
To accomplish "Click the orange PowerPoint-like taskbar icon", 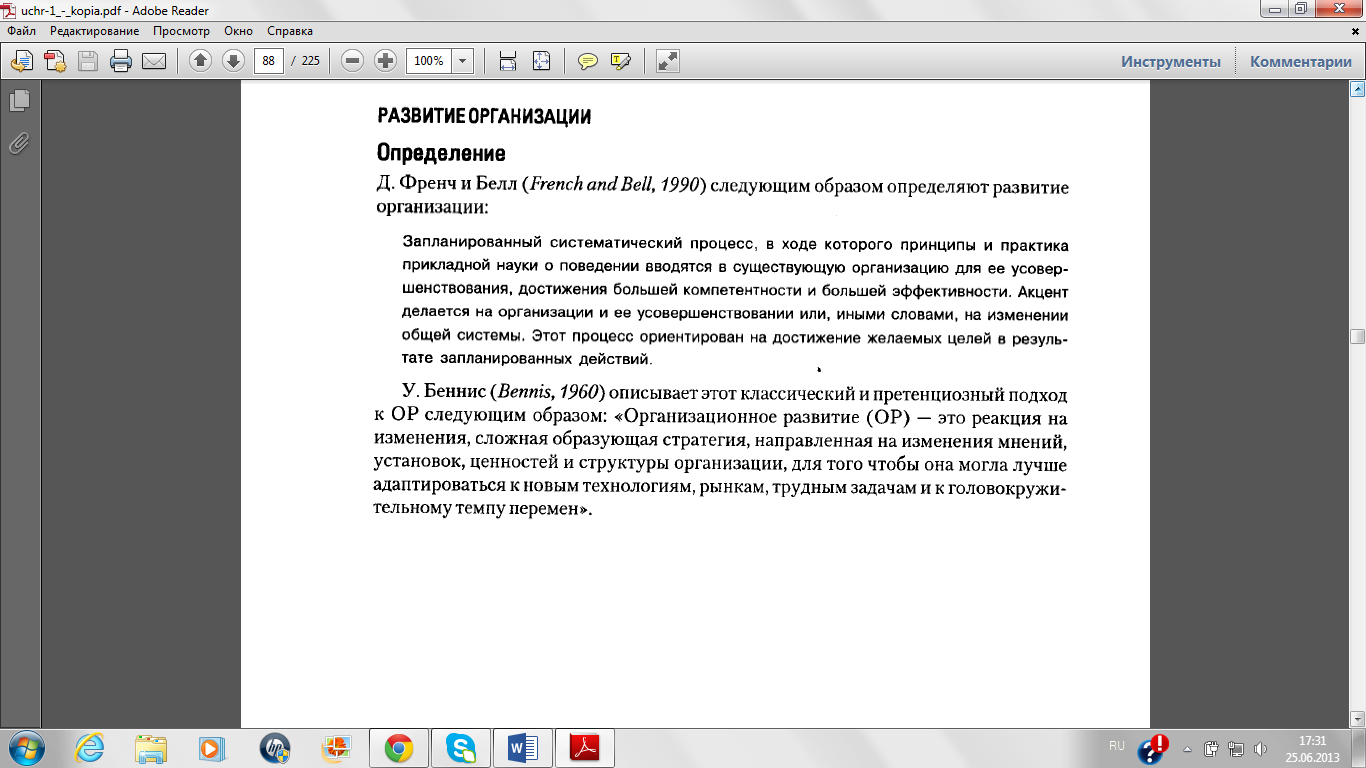I will click(337, 748).
